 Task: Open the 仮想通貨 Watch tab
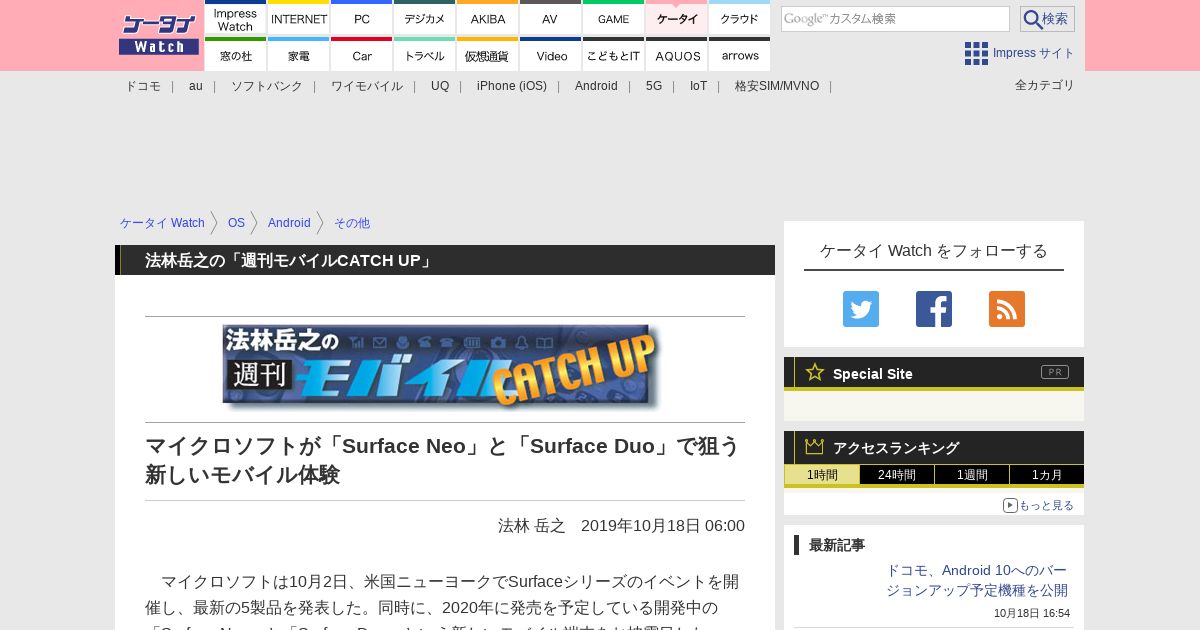pos(488,54)
